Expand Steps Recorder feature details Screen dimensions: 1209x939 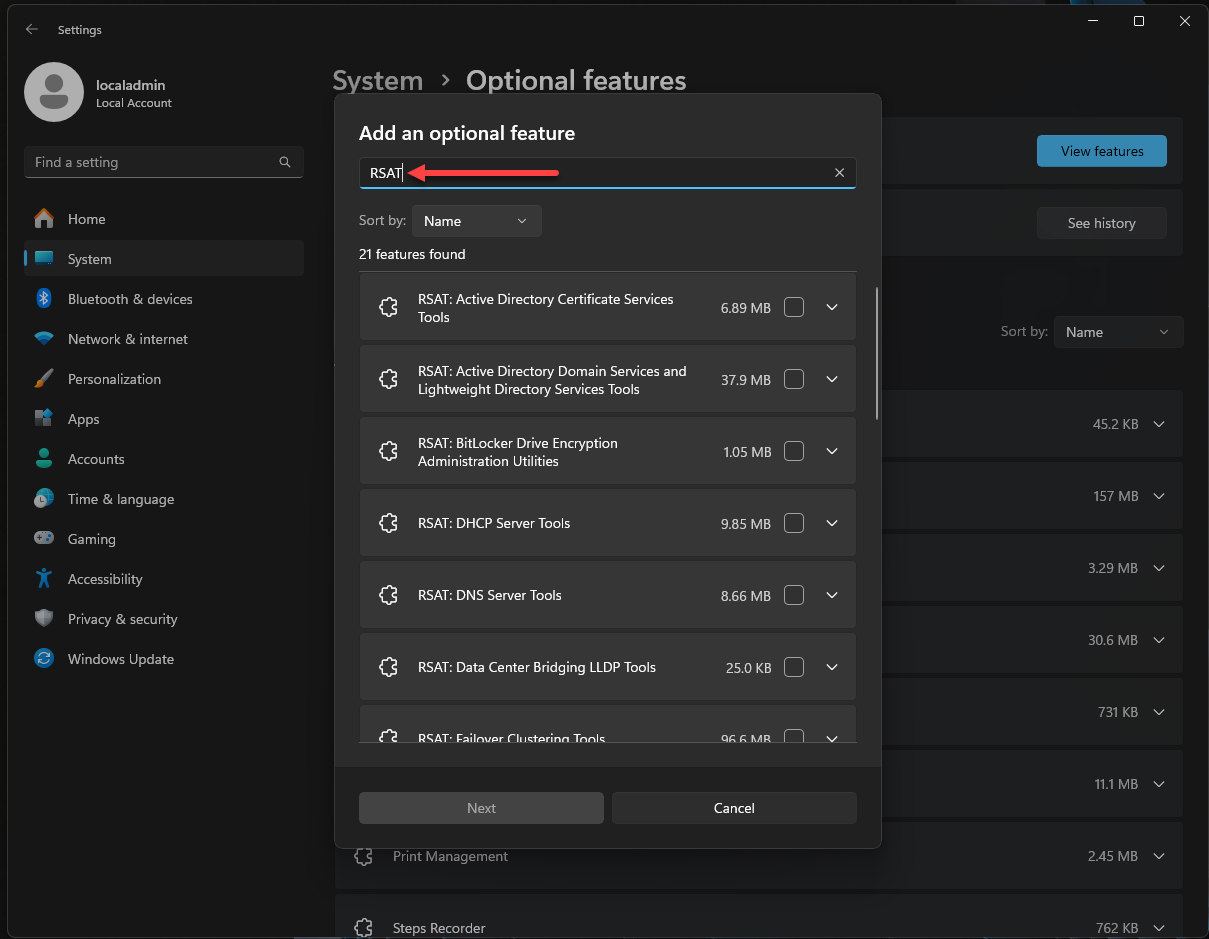(1159, 928)
